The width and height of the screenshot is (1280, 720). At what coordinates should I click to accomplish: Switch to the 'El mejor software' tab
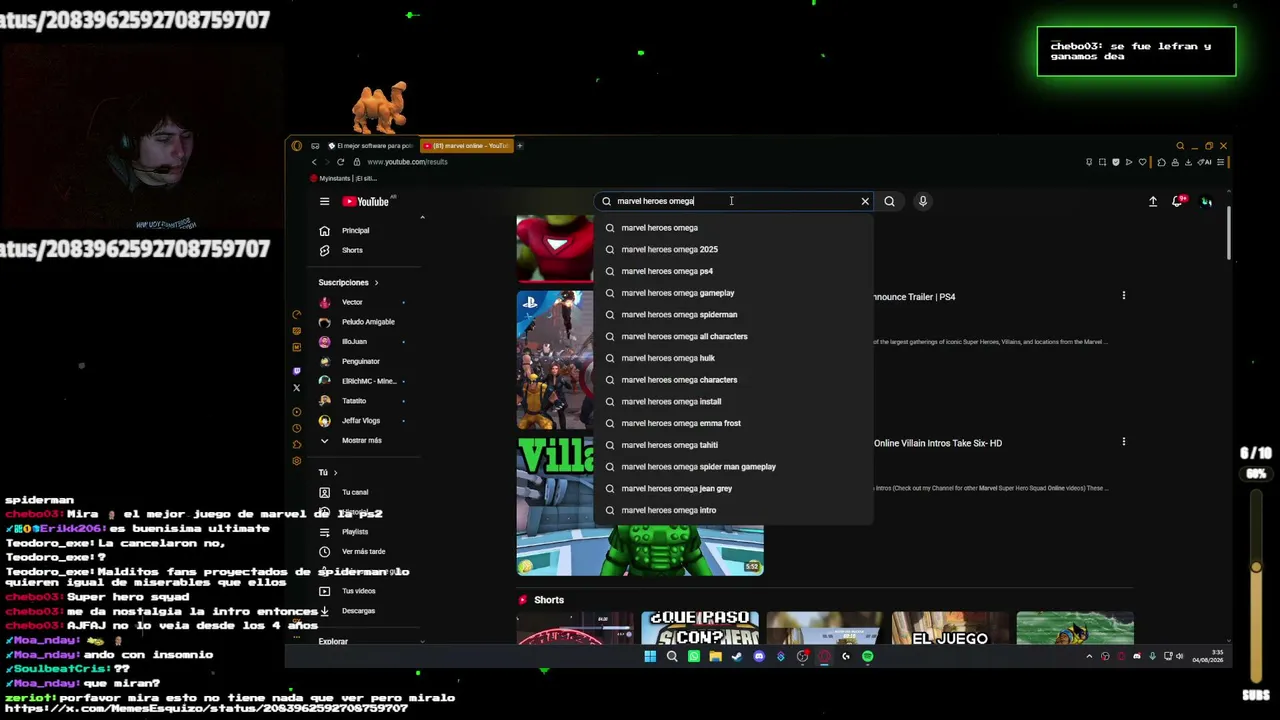point(369,146)
